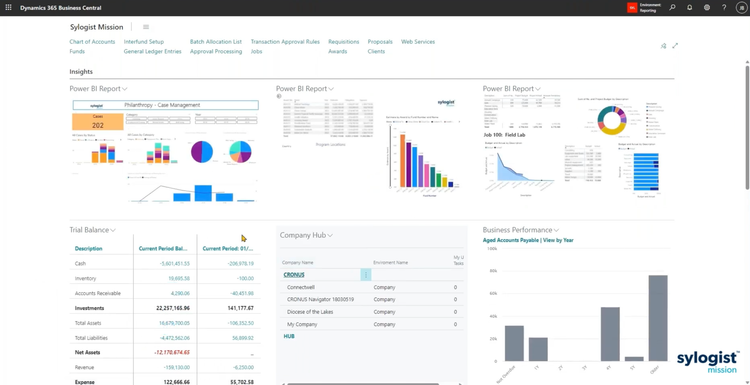Click the Not Overdue chart bar
The image size is (750, 385).
pos(514,343)
